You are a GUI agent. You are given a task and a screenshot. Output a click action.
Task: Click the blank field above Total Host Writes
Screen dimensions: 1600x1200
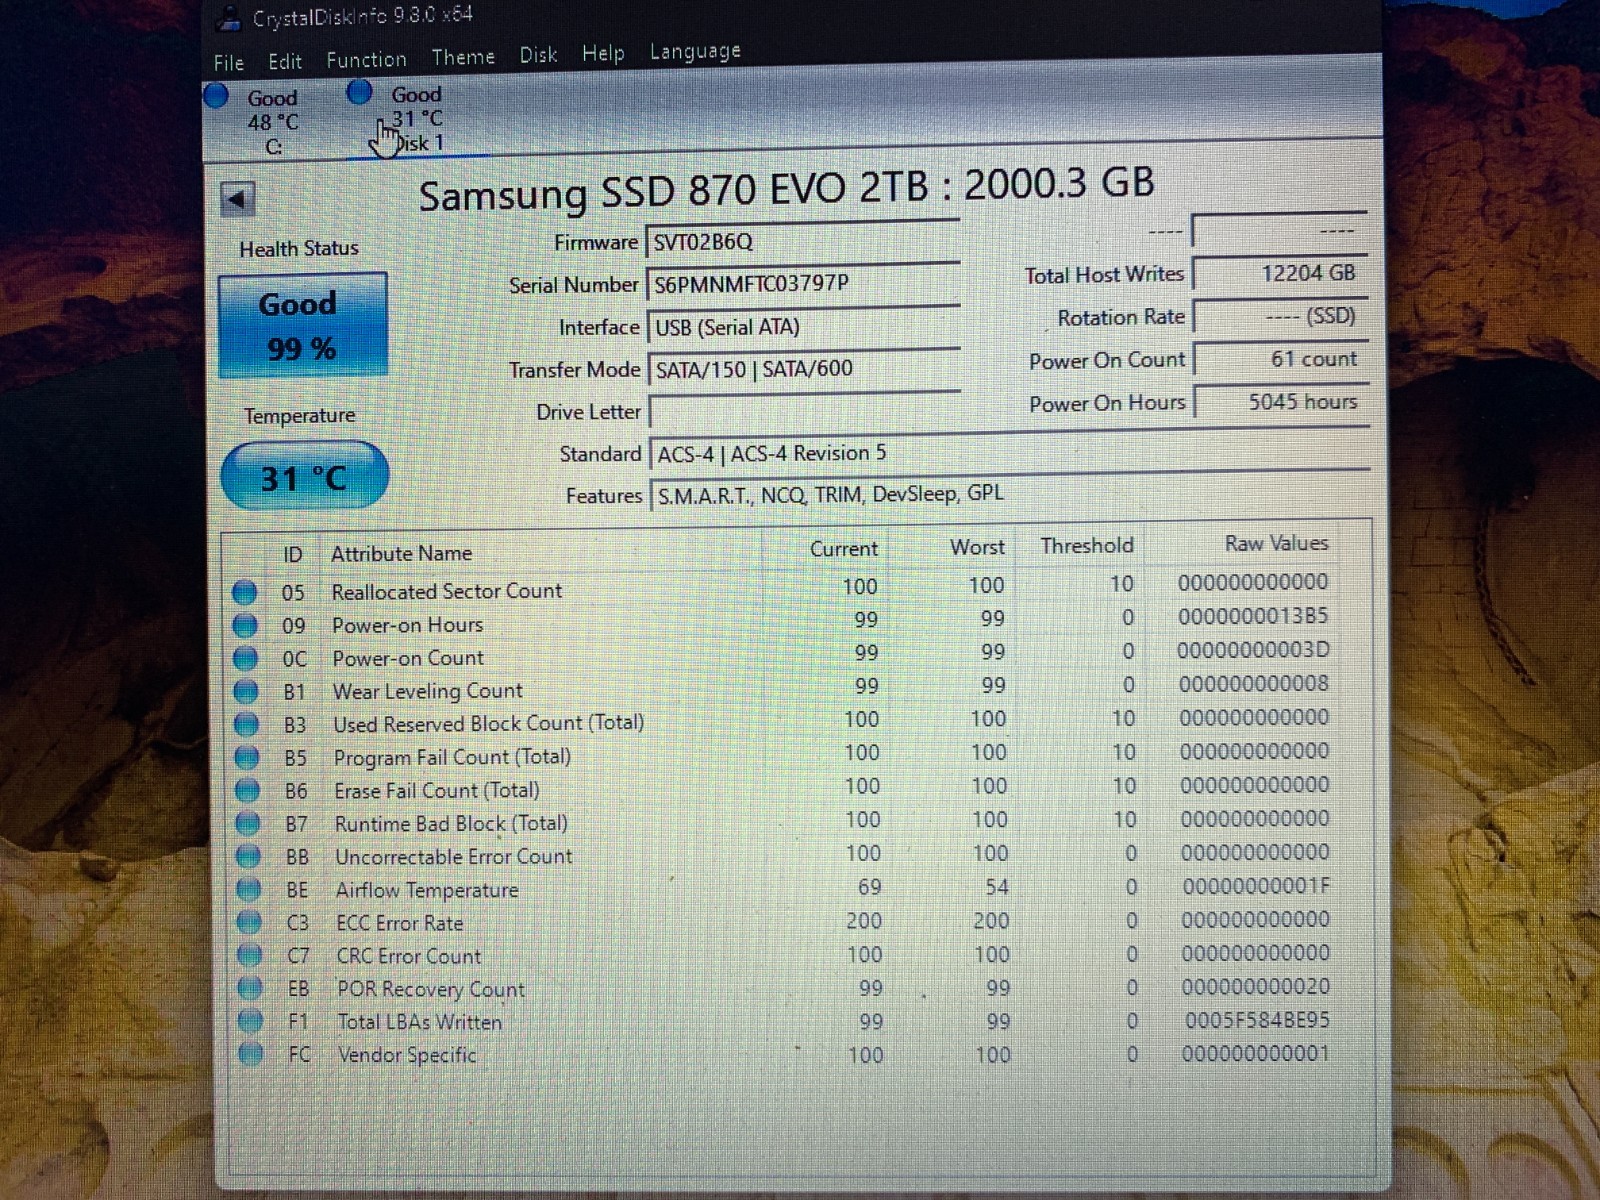click(1279, 231)
